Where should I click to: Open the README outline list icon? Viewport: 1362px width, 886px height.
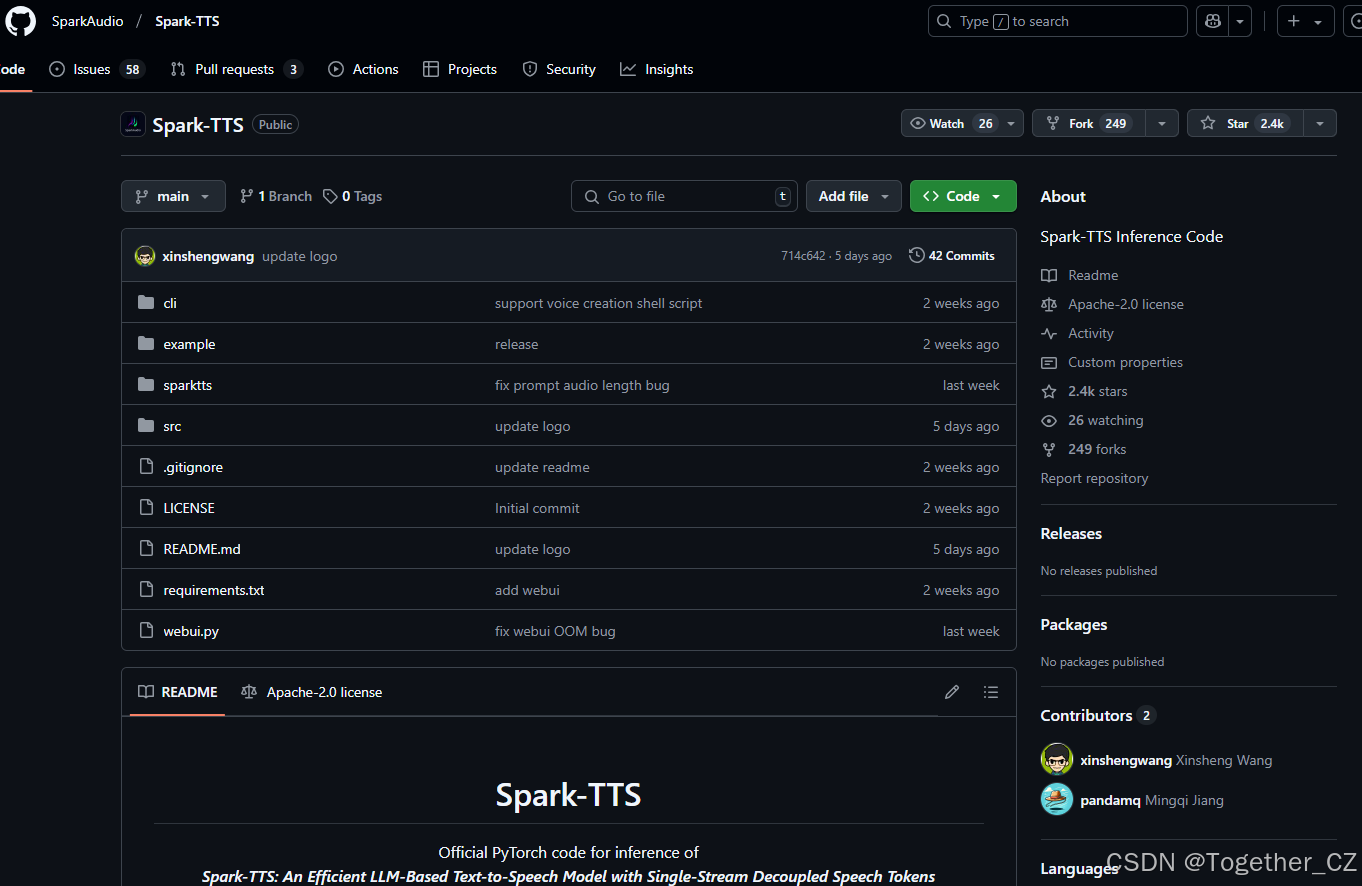point(990,692)
